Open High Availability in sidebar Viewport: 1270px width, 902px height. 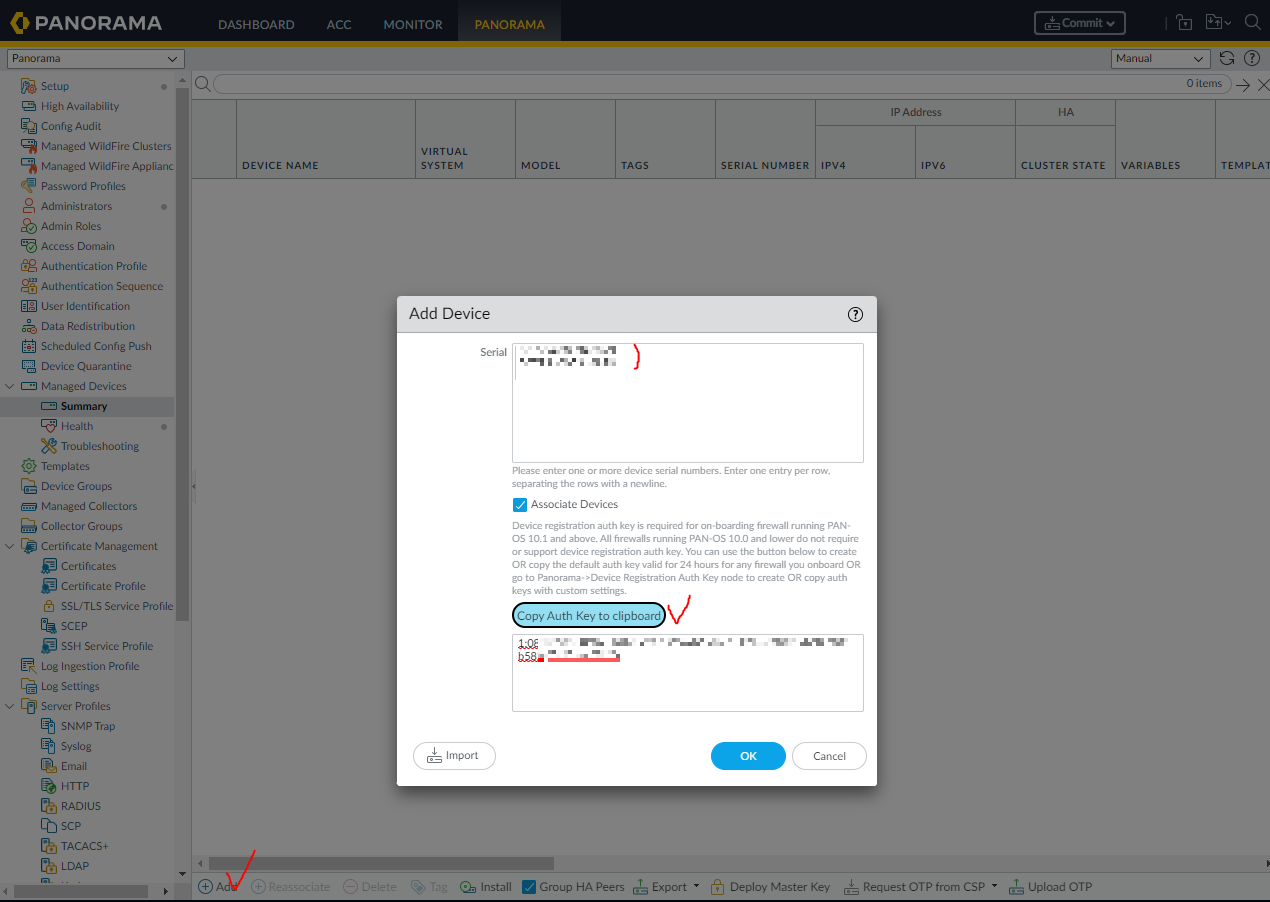(79, 106)
